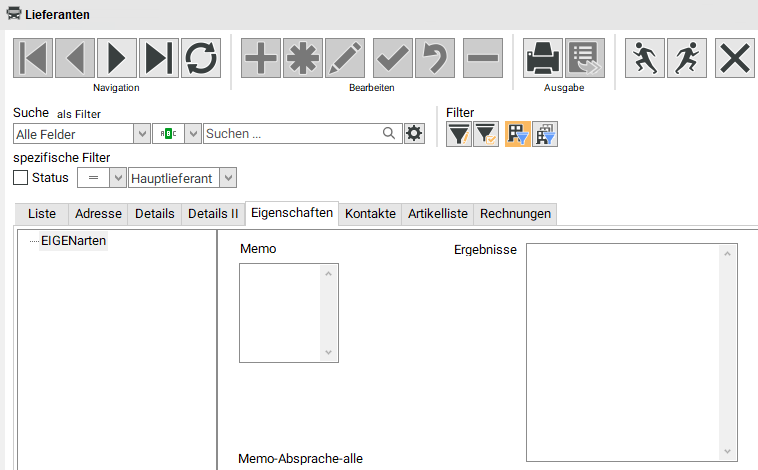Jump to the first record
758x470 pixels.
click(x=33, y=58)
